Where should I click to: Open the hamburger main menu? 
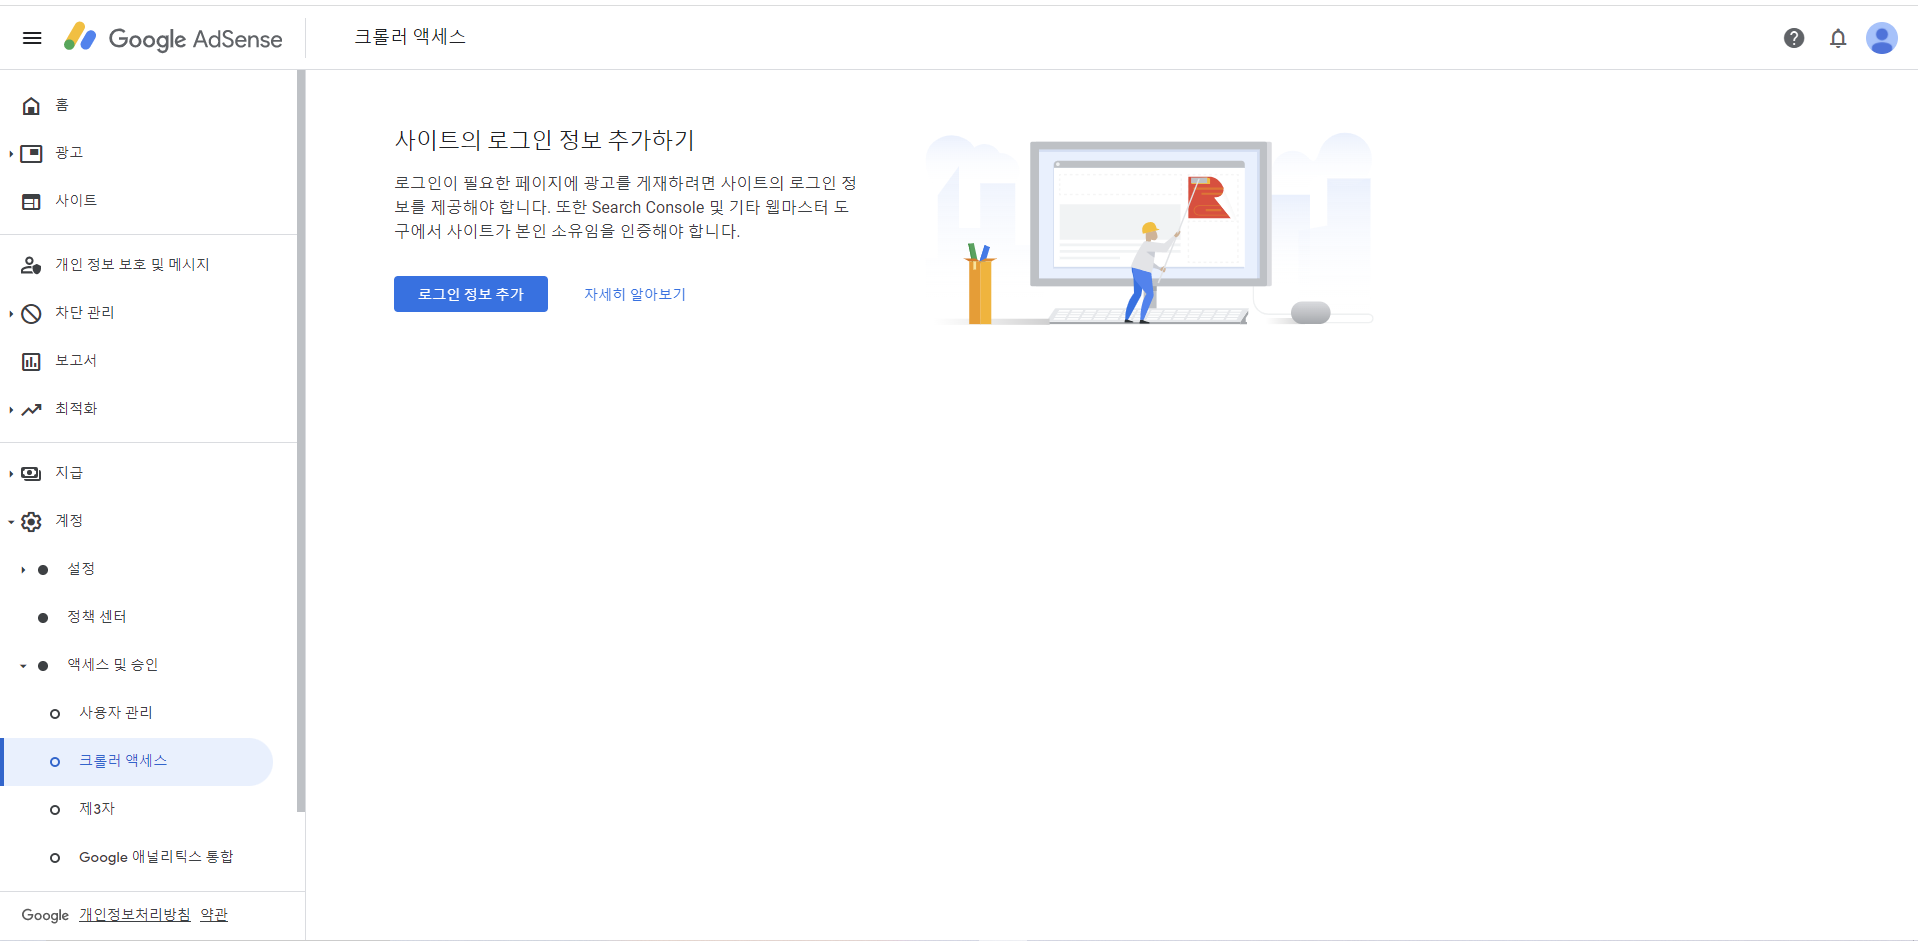click(x=32, y=38)
